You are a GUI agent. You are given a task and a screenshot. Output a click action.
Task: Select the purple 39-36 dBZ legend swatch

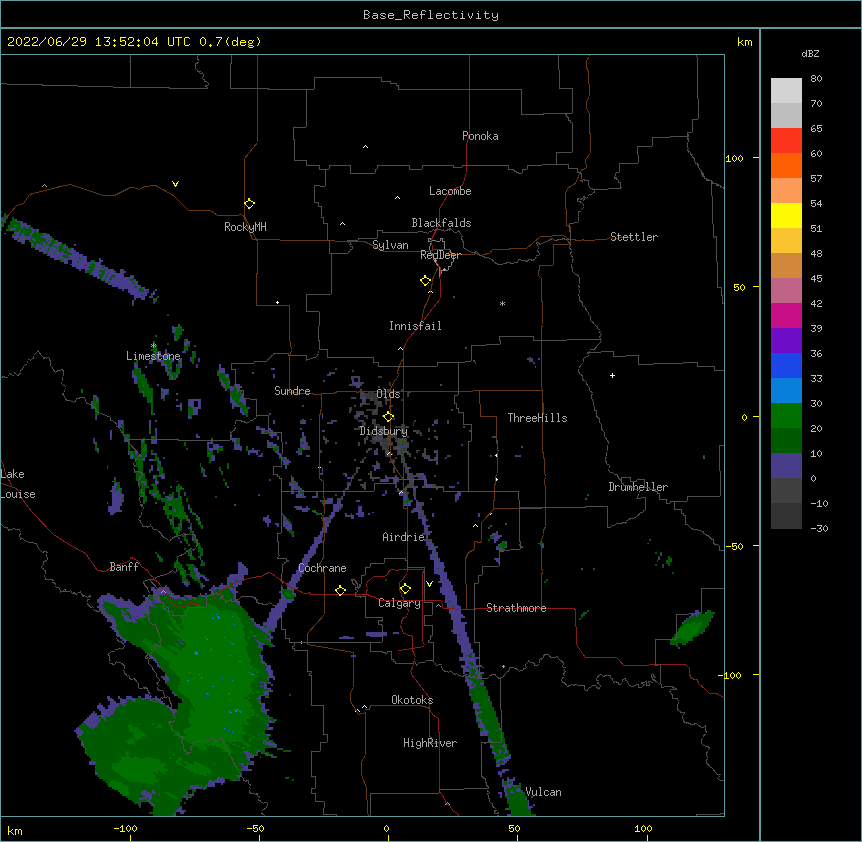pyautogui.click(x=786, y=341)
